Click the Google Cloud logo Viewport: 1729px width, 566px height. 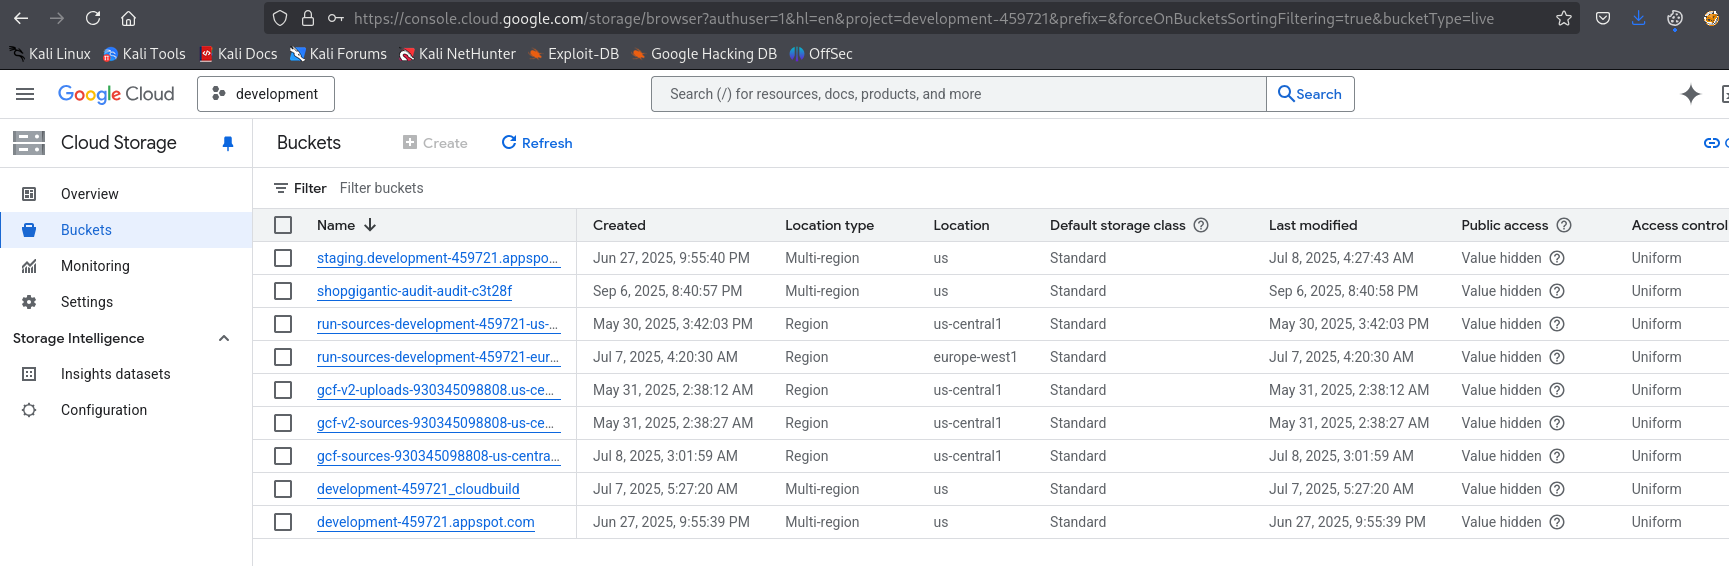pyautogui.click(x=116, y=94)
